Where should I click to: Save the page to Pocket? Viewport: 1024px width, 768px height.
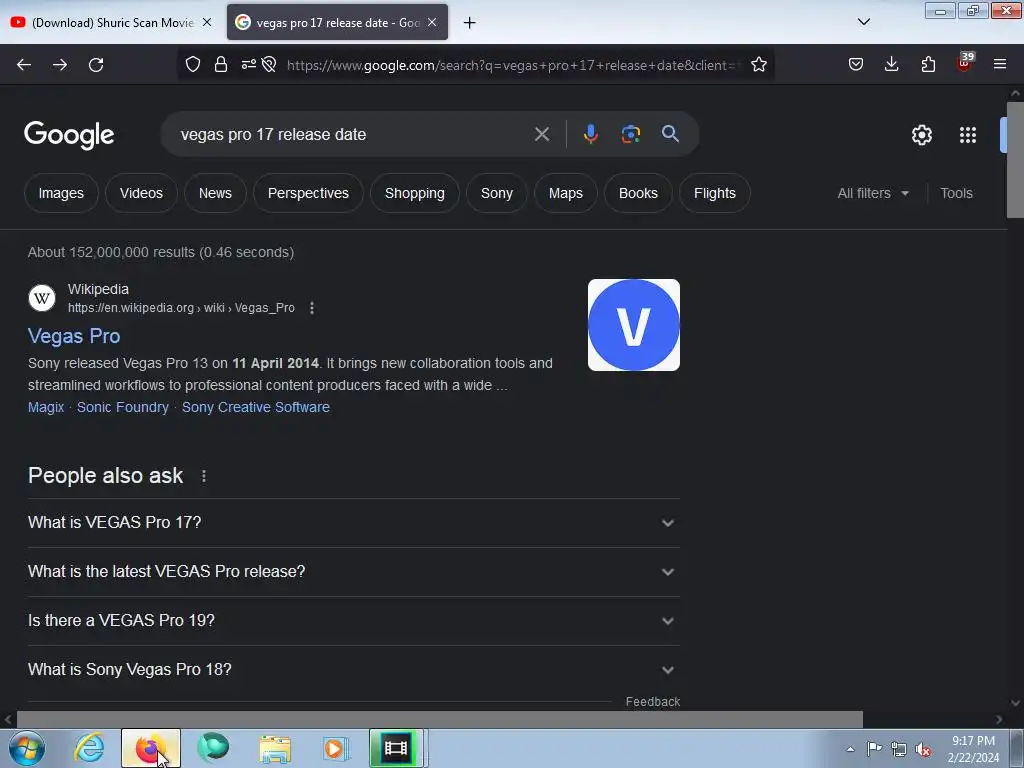point(856,64)
